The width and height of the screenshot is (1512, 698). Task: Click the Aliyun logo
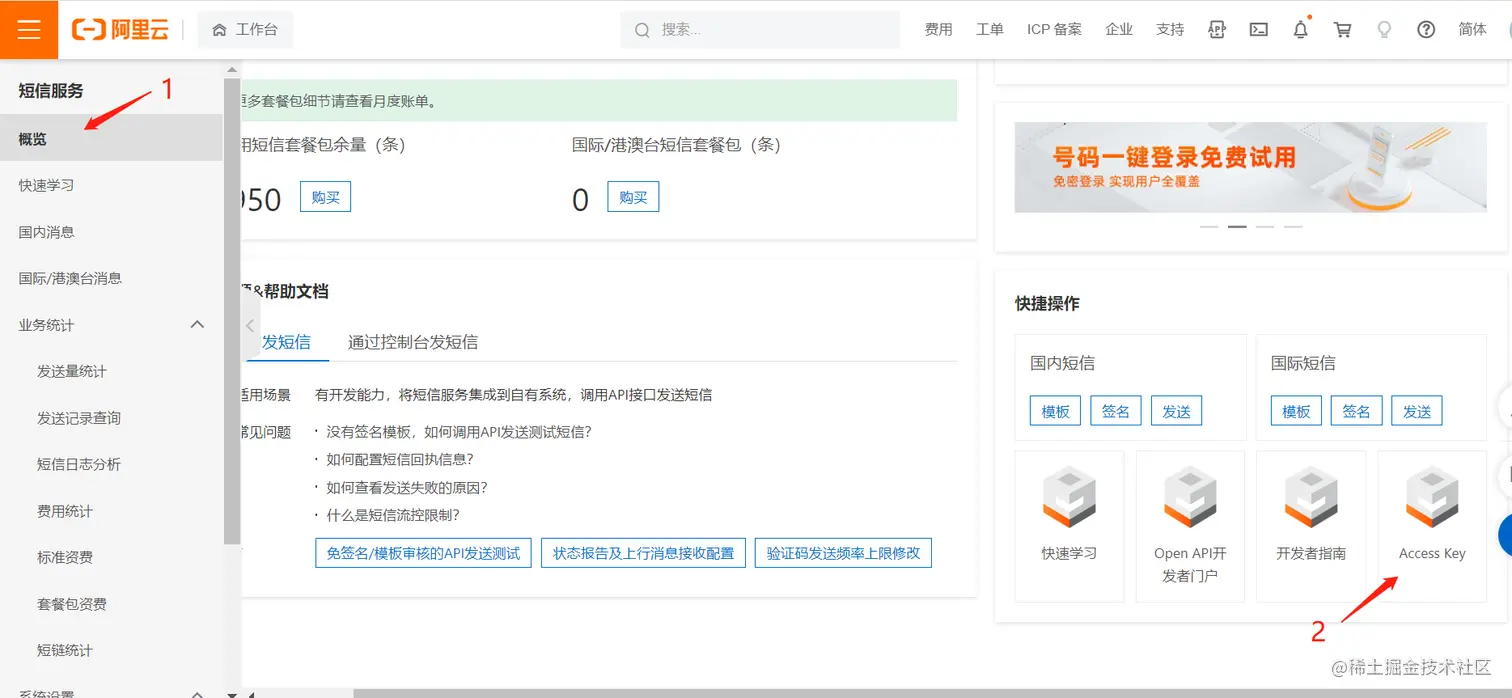120,30
